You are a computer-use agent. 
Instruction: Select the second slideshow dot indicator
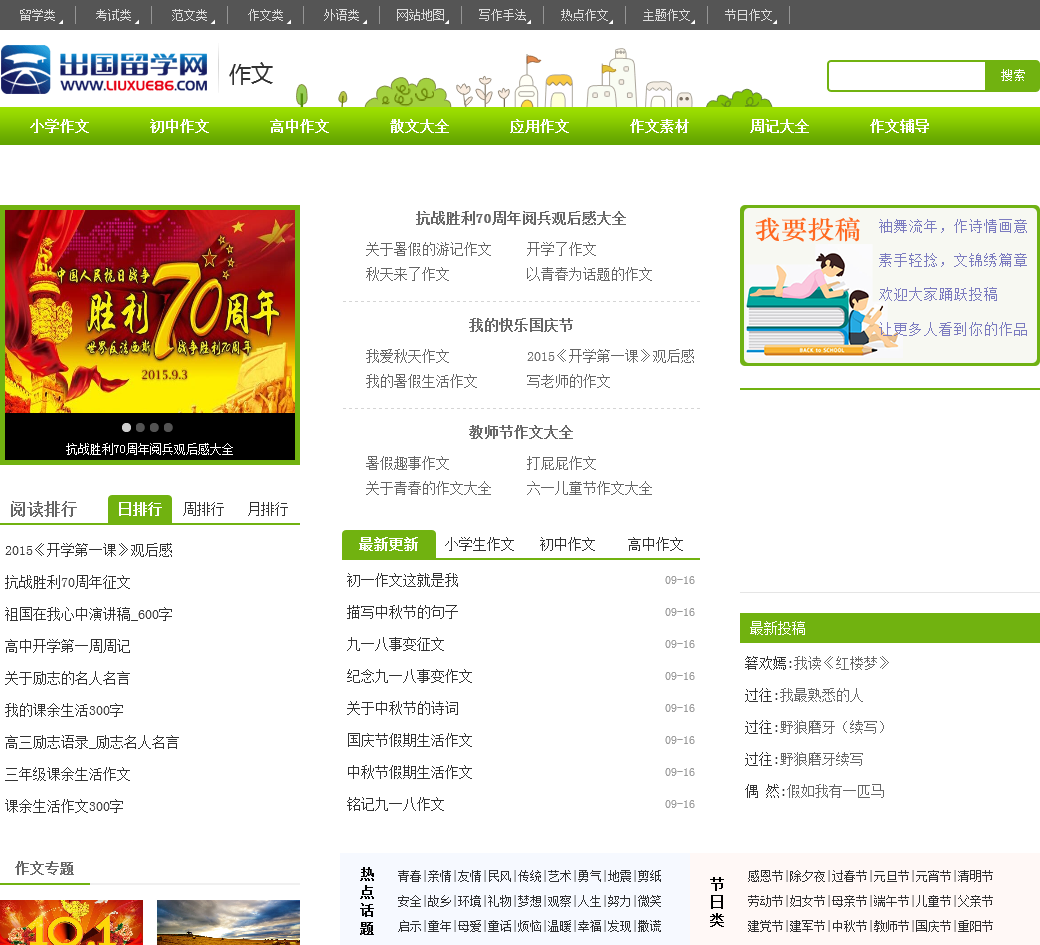click(140, 428)
